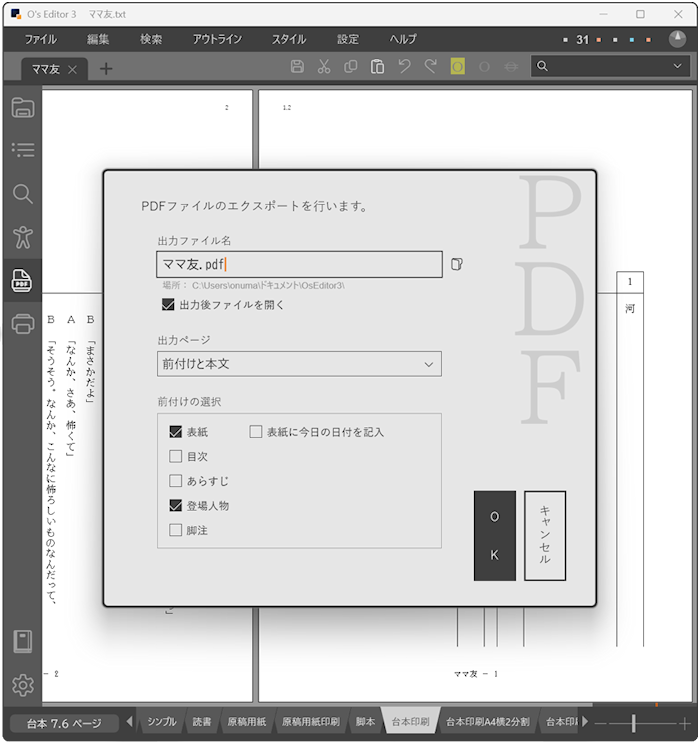Click the scissors cut icon

pyautogui.click(x=324, y=67)
